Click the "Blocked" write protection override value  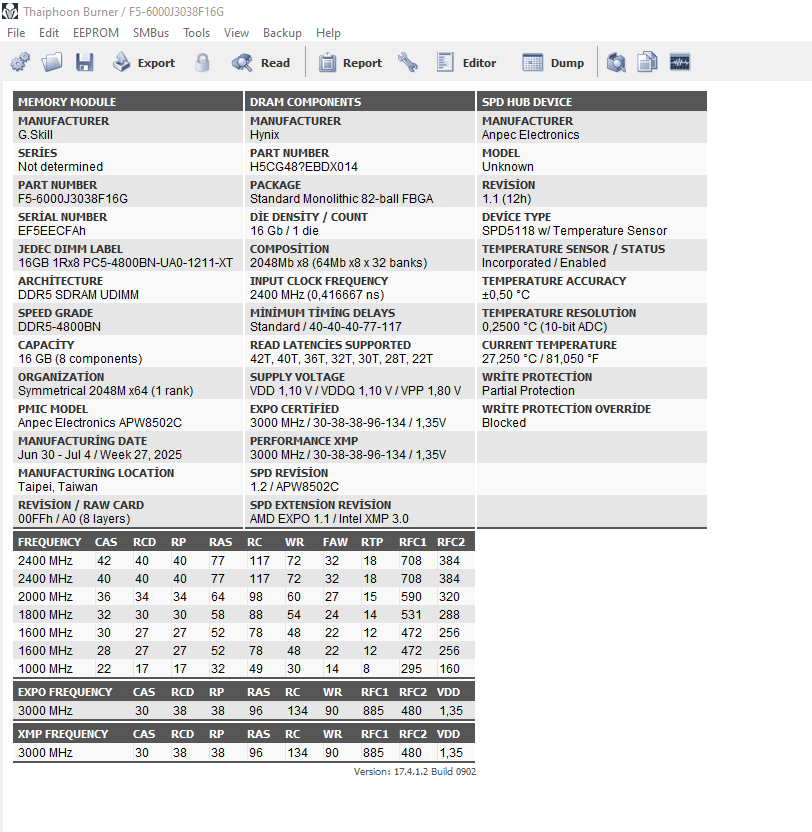tap(504, 423)
